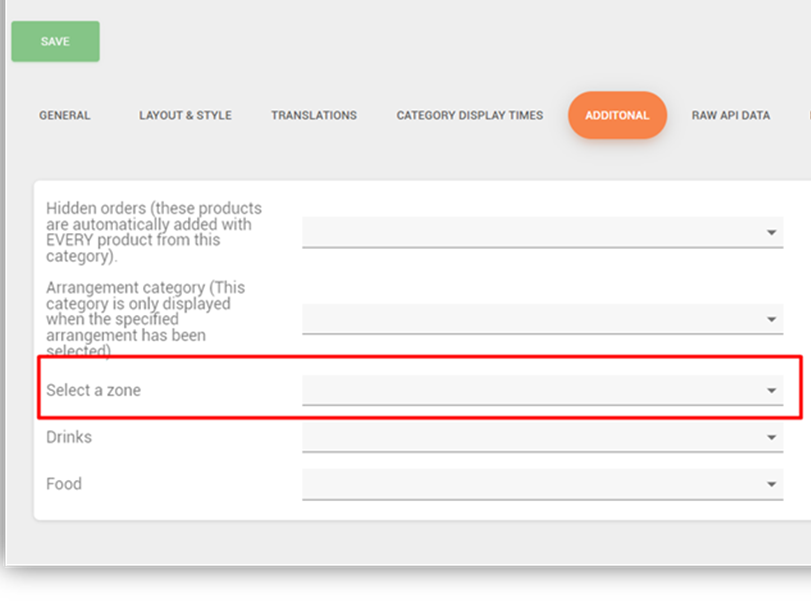811x607 pixels.
Task: Click the 'Drinks' label text
Action: [69, 437]
